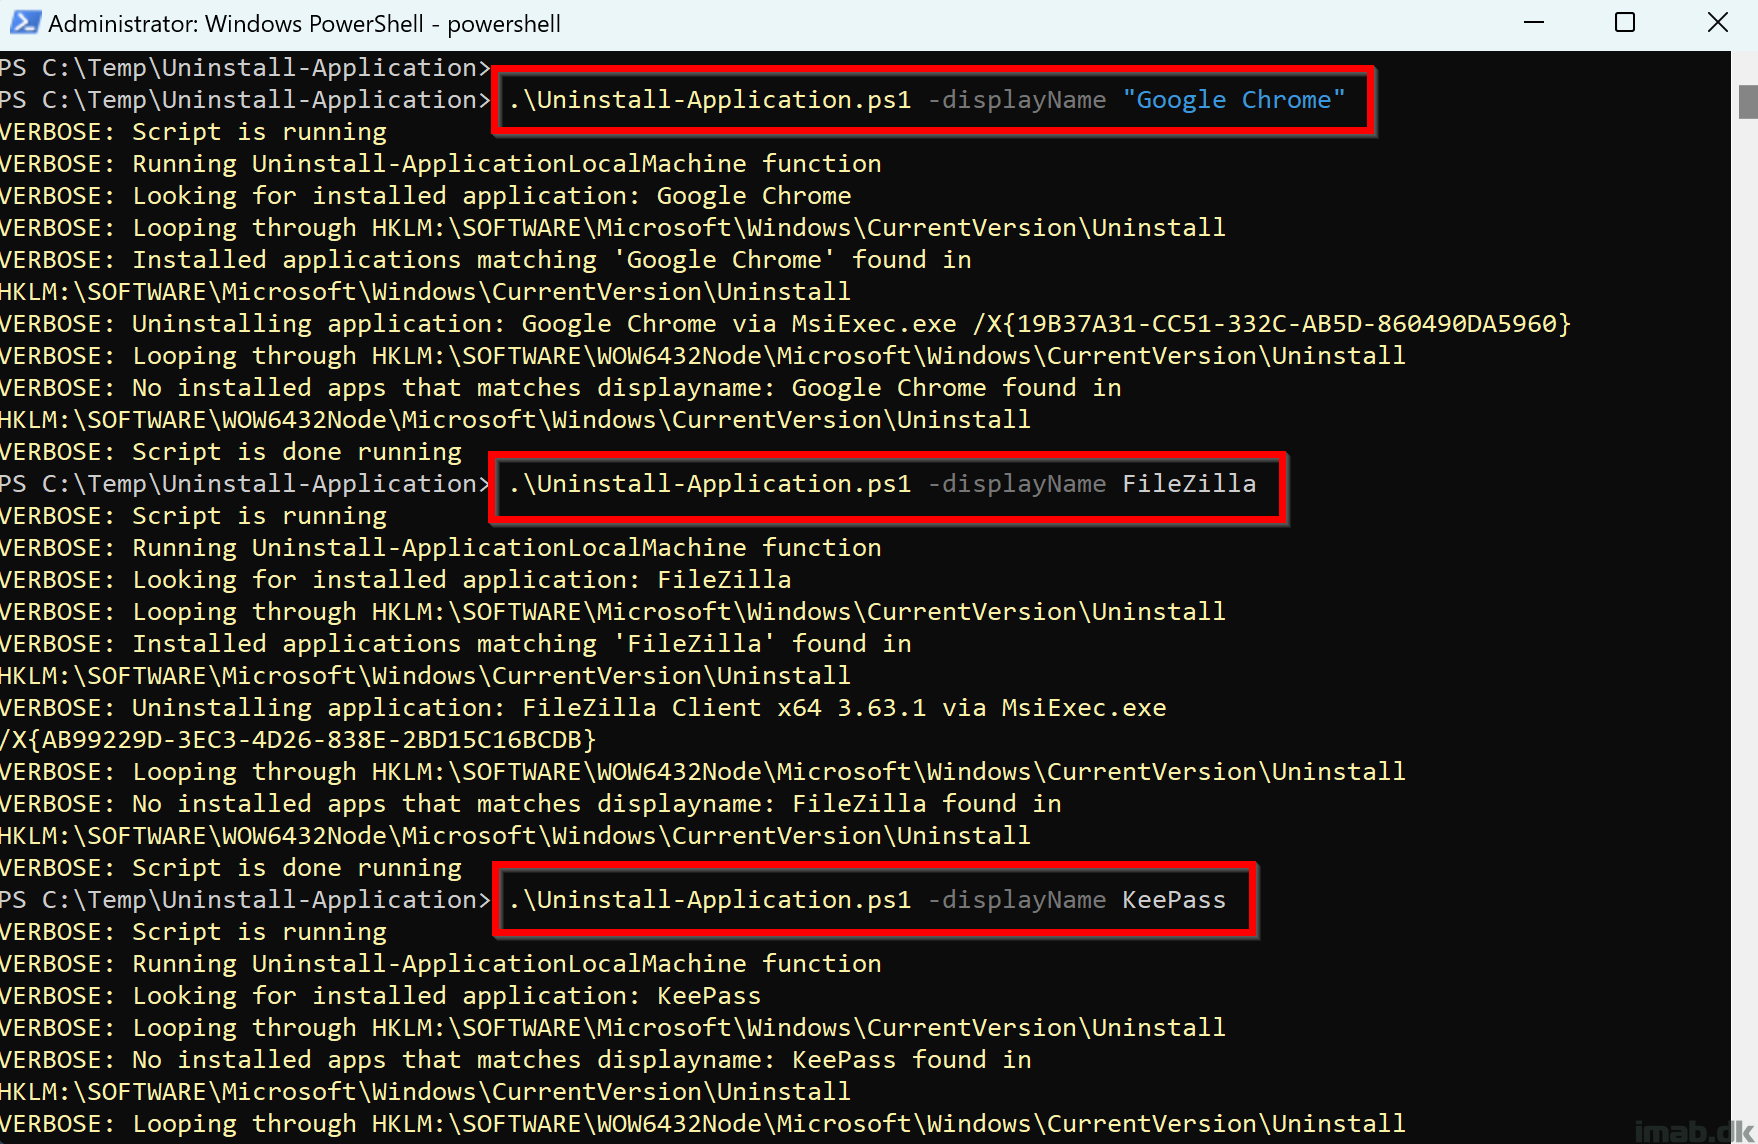1758x1144 pixels.
Task: Click 'No installed apps that matches displayname: Google Chrome' line
Action: [561, 388]
